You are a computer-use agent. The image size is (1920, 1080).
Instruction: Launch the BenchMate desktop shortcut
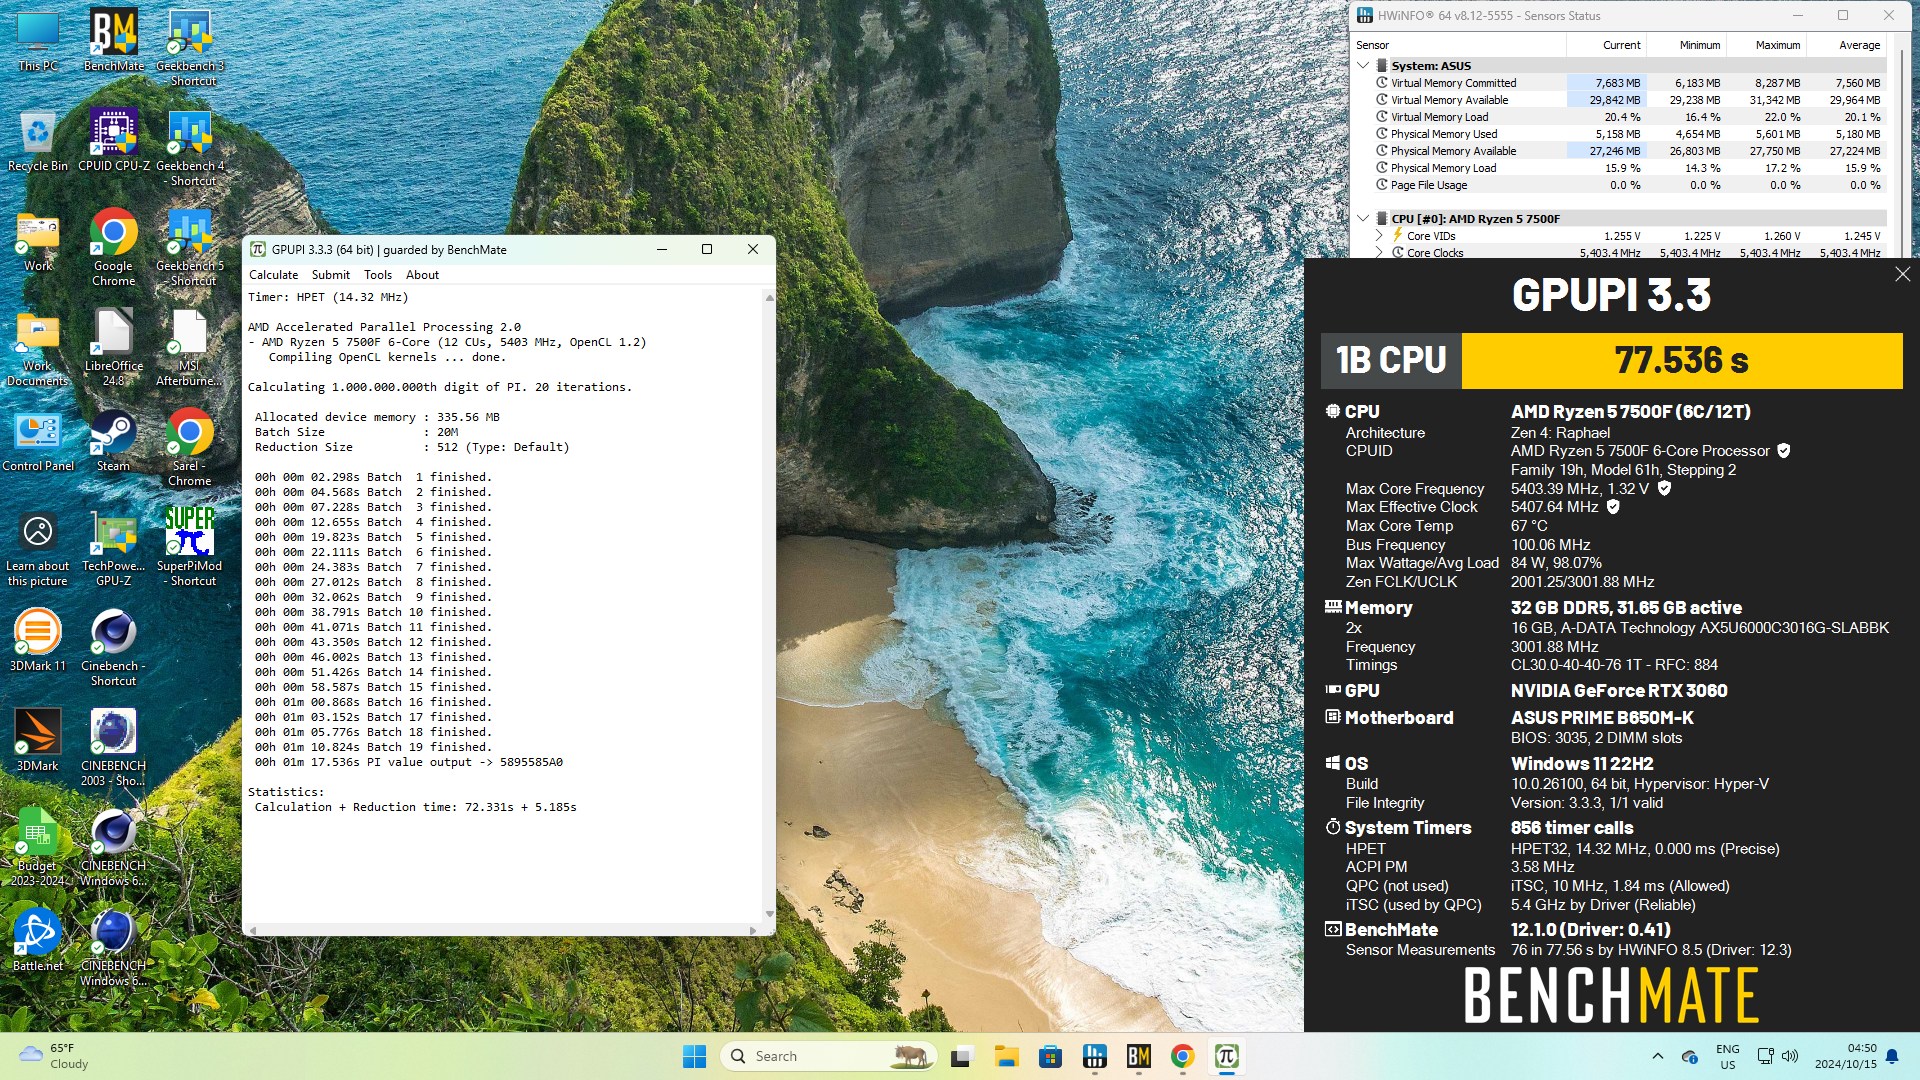[113, 41]
